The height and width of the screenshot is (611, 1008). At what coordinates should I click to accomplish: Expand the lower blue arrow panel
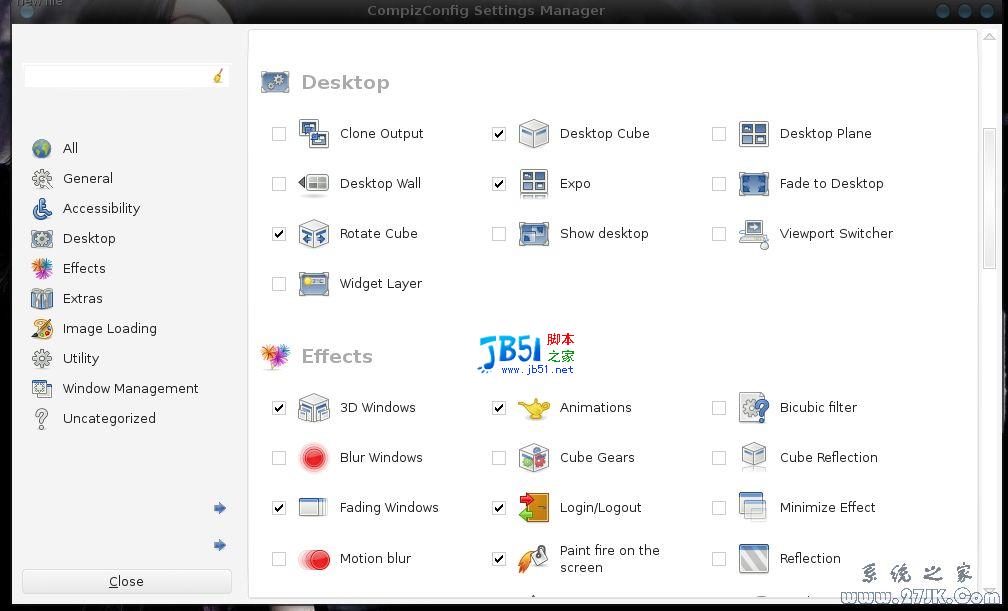point(220,545)
